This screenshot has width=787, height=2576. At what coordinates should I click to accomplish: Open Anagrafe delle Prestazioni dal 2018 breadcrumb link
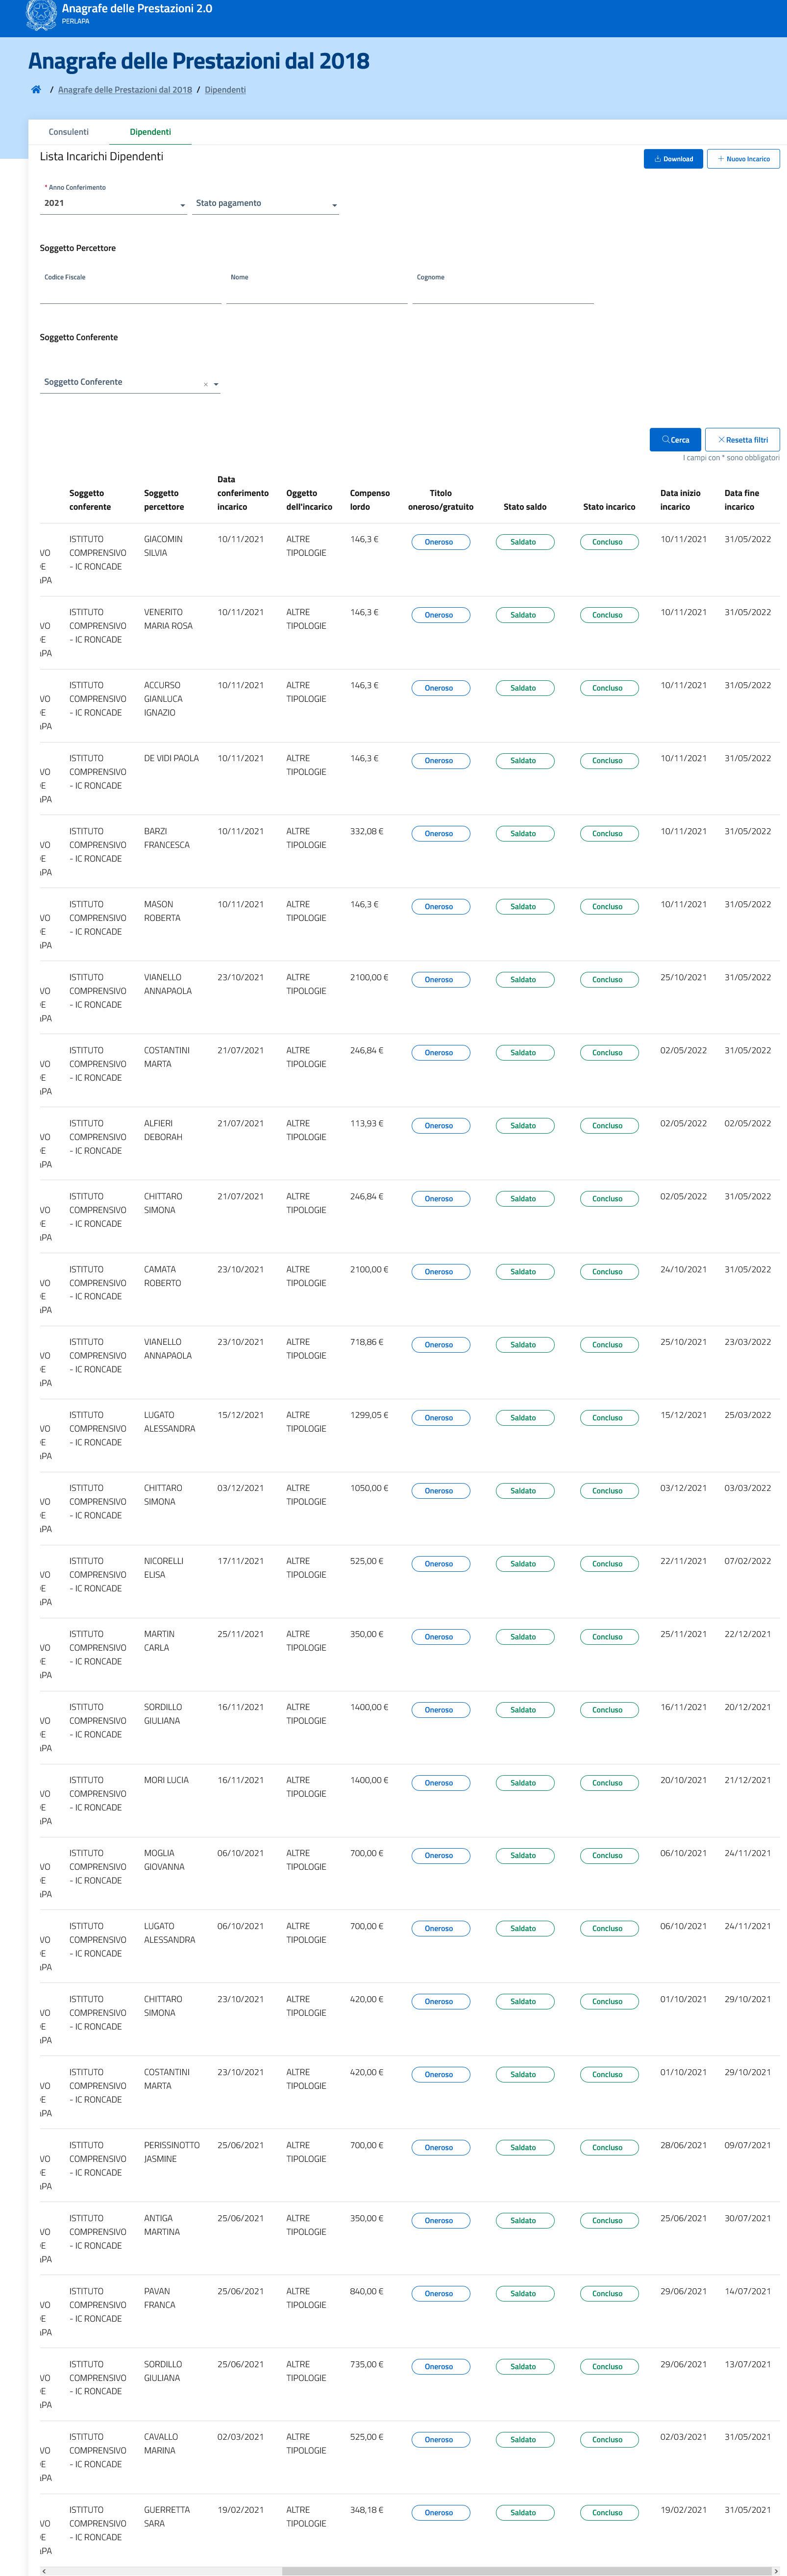(x=125, y=90)
